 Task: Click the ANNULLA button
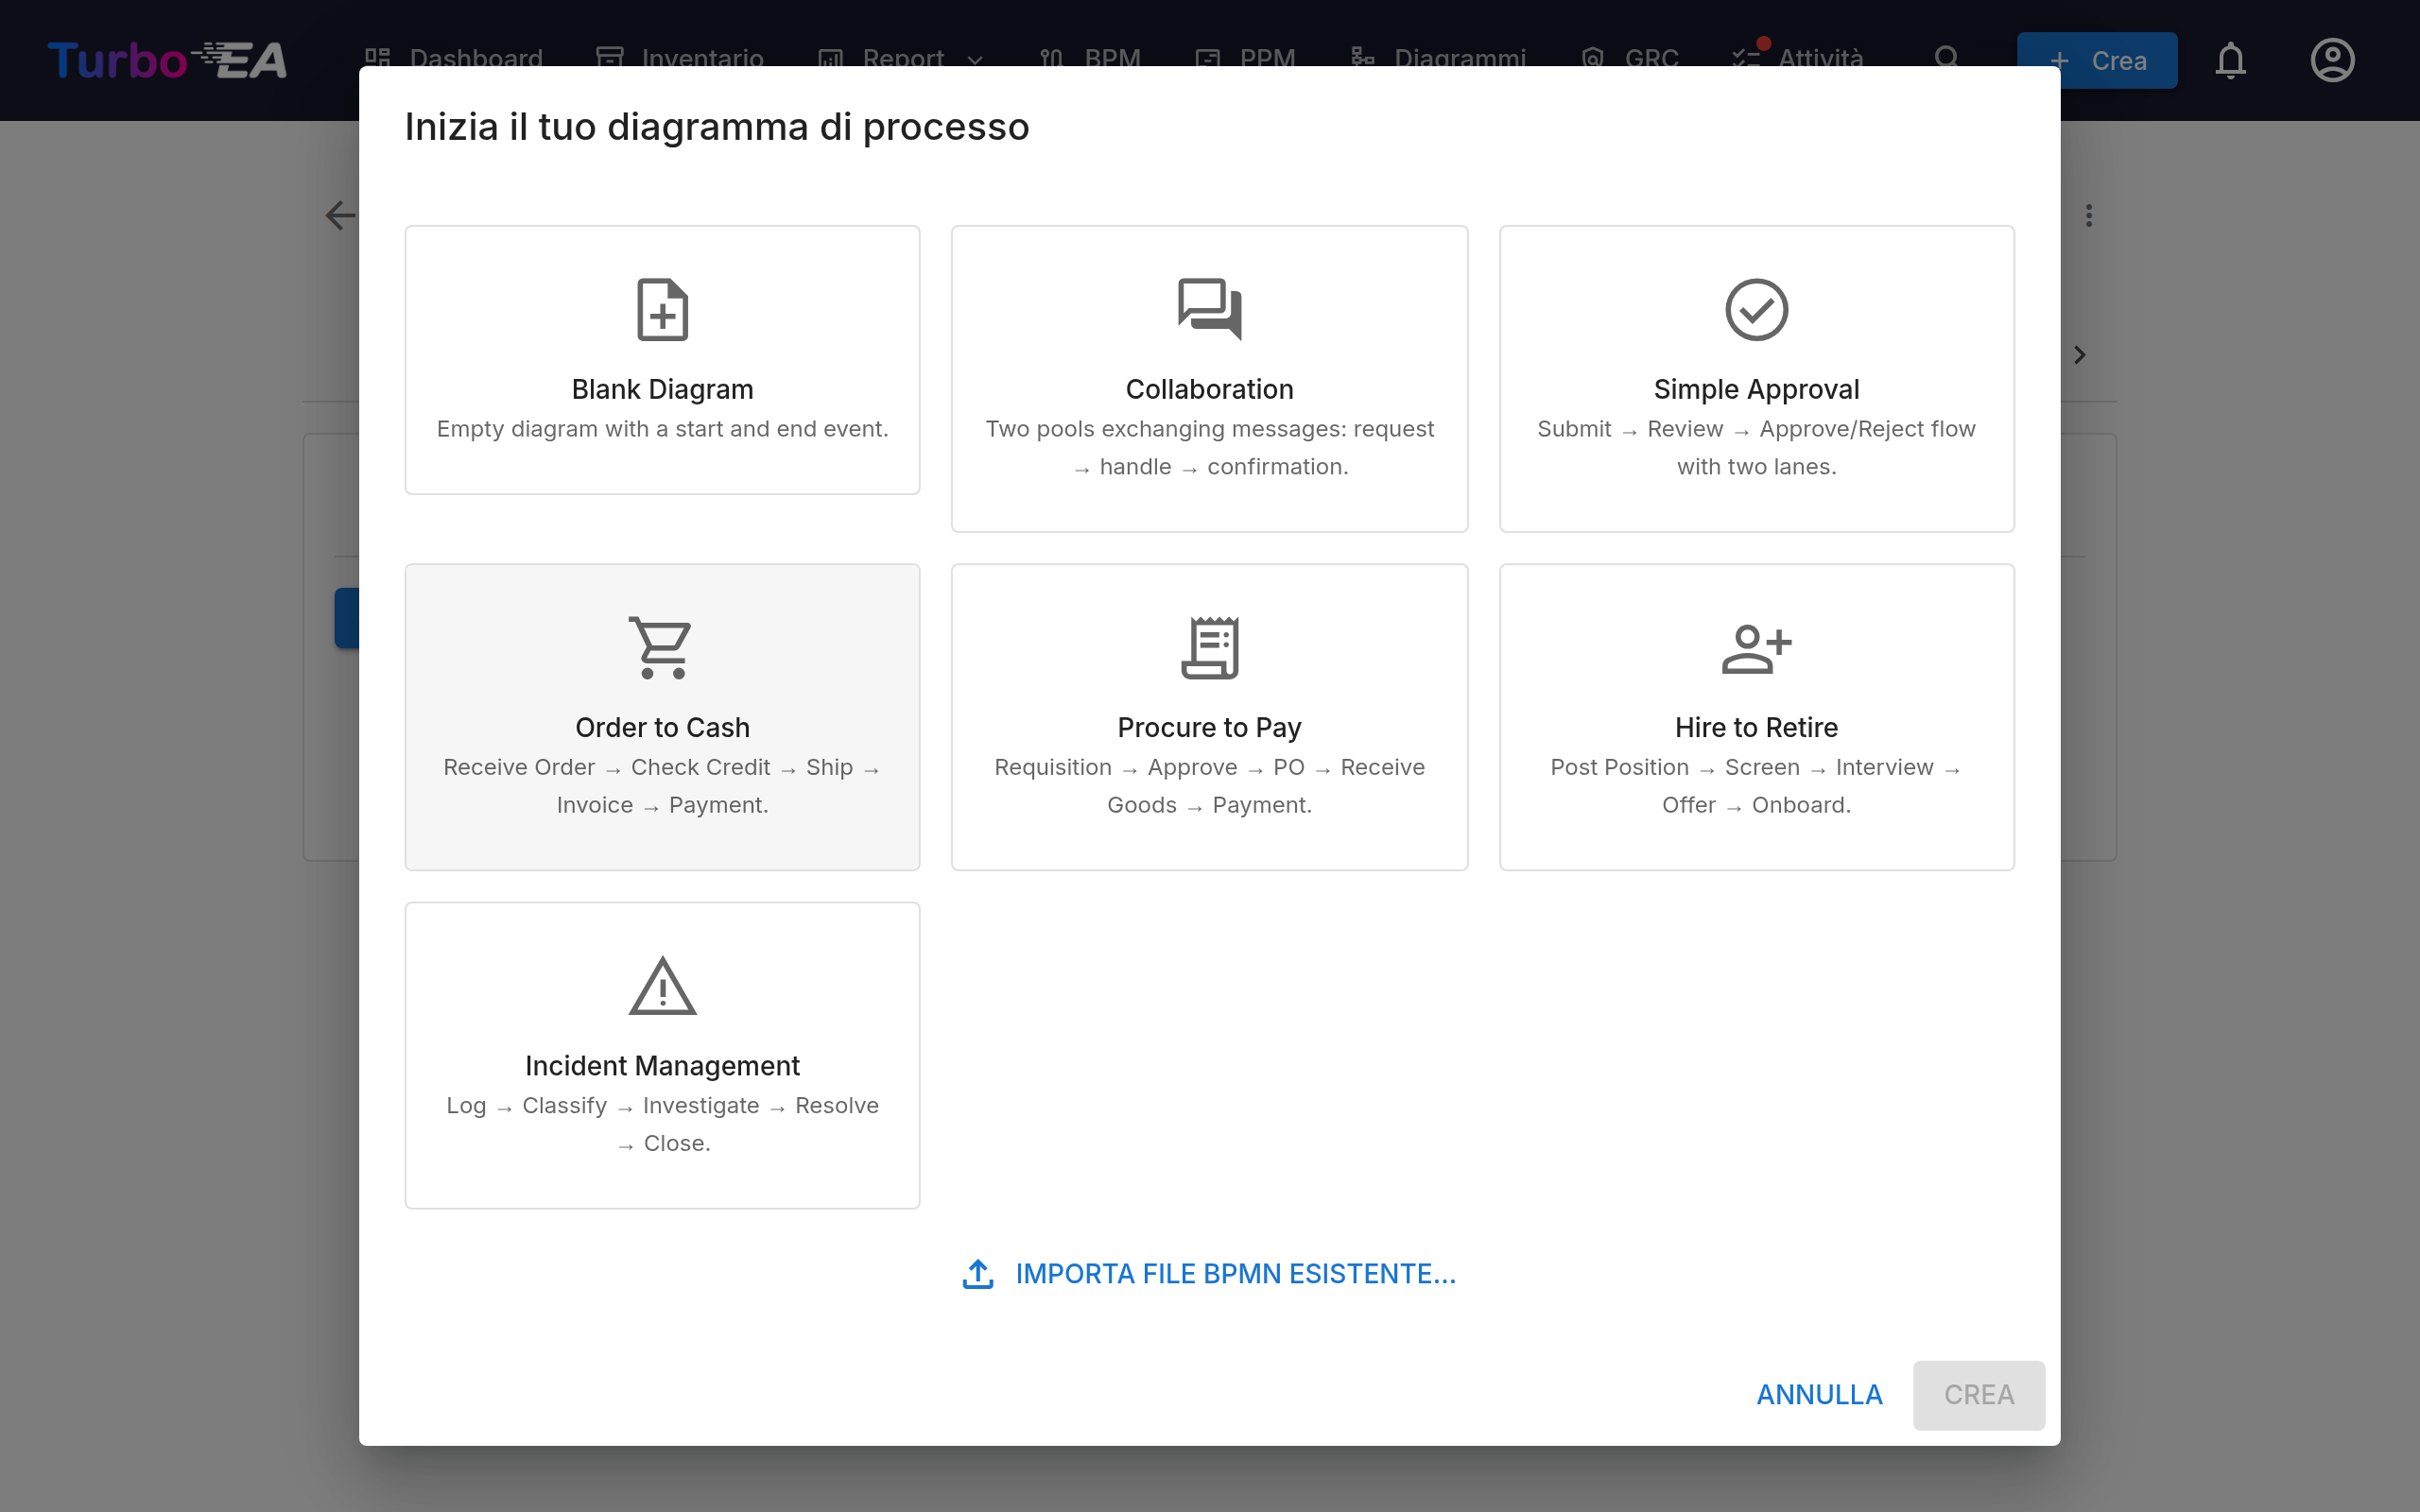[x=1819, y=1395]
